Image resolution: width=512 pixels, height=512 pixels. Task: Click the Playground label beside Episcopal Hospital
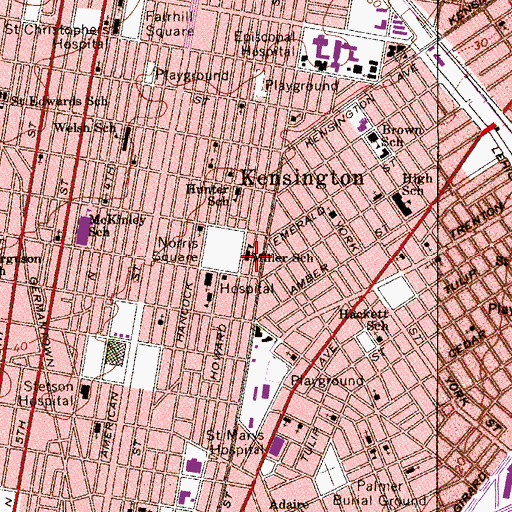pos(302,86)
